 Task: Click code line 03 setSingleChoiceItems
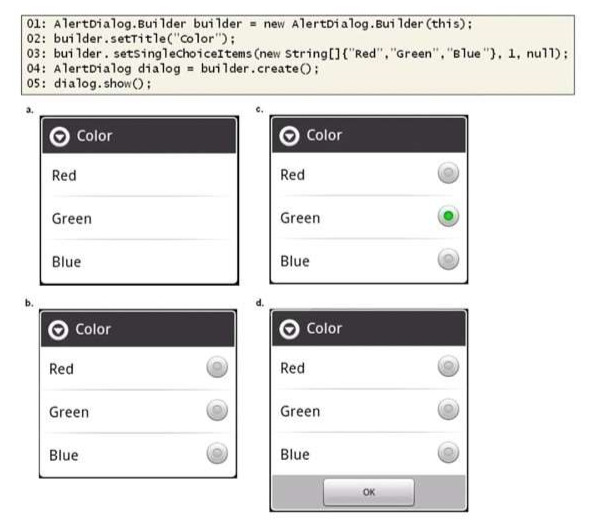click(297, 54)
